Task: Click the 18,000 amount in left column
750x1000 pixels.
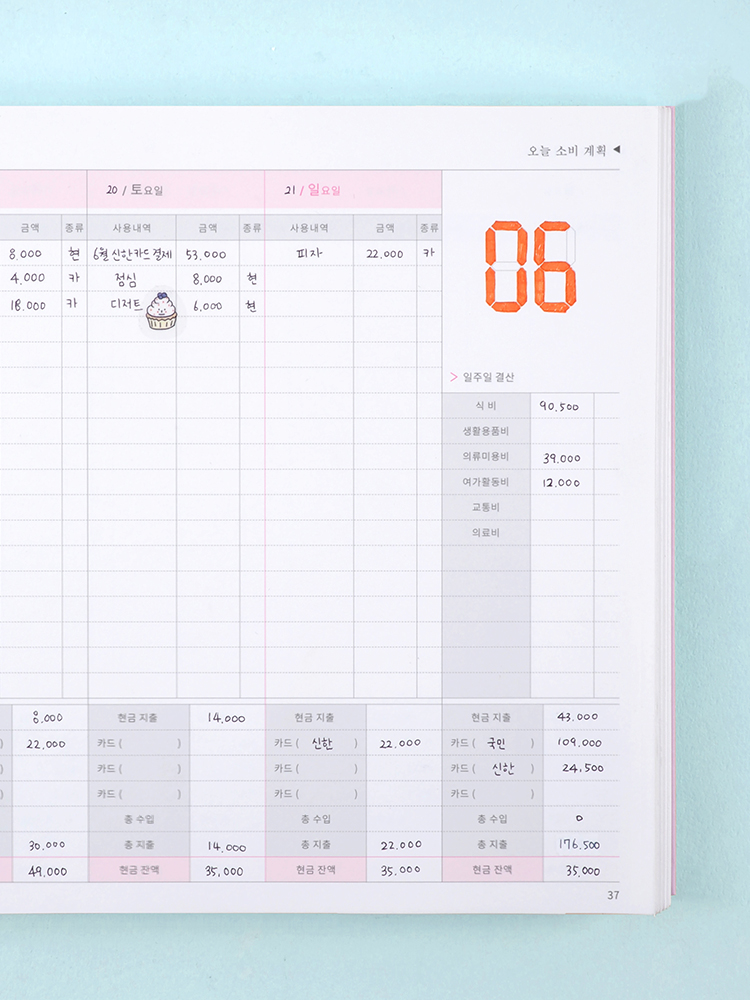Action: pos(27,305)
